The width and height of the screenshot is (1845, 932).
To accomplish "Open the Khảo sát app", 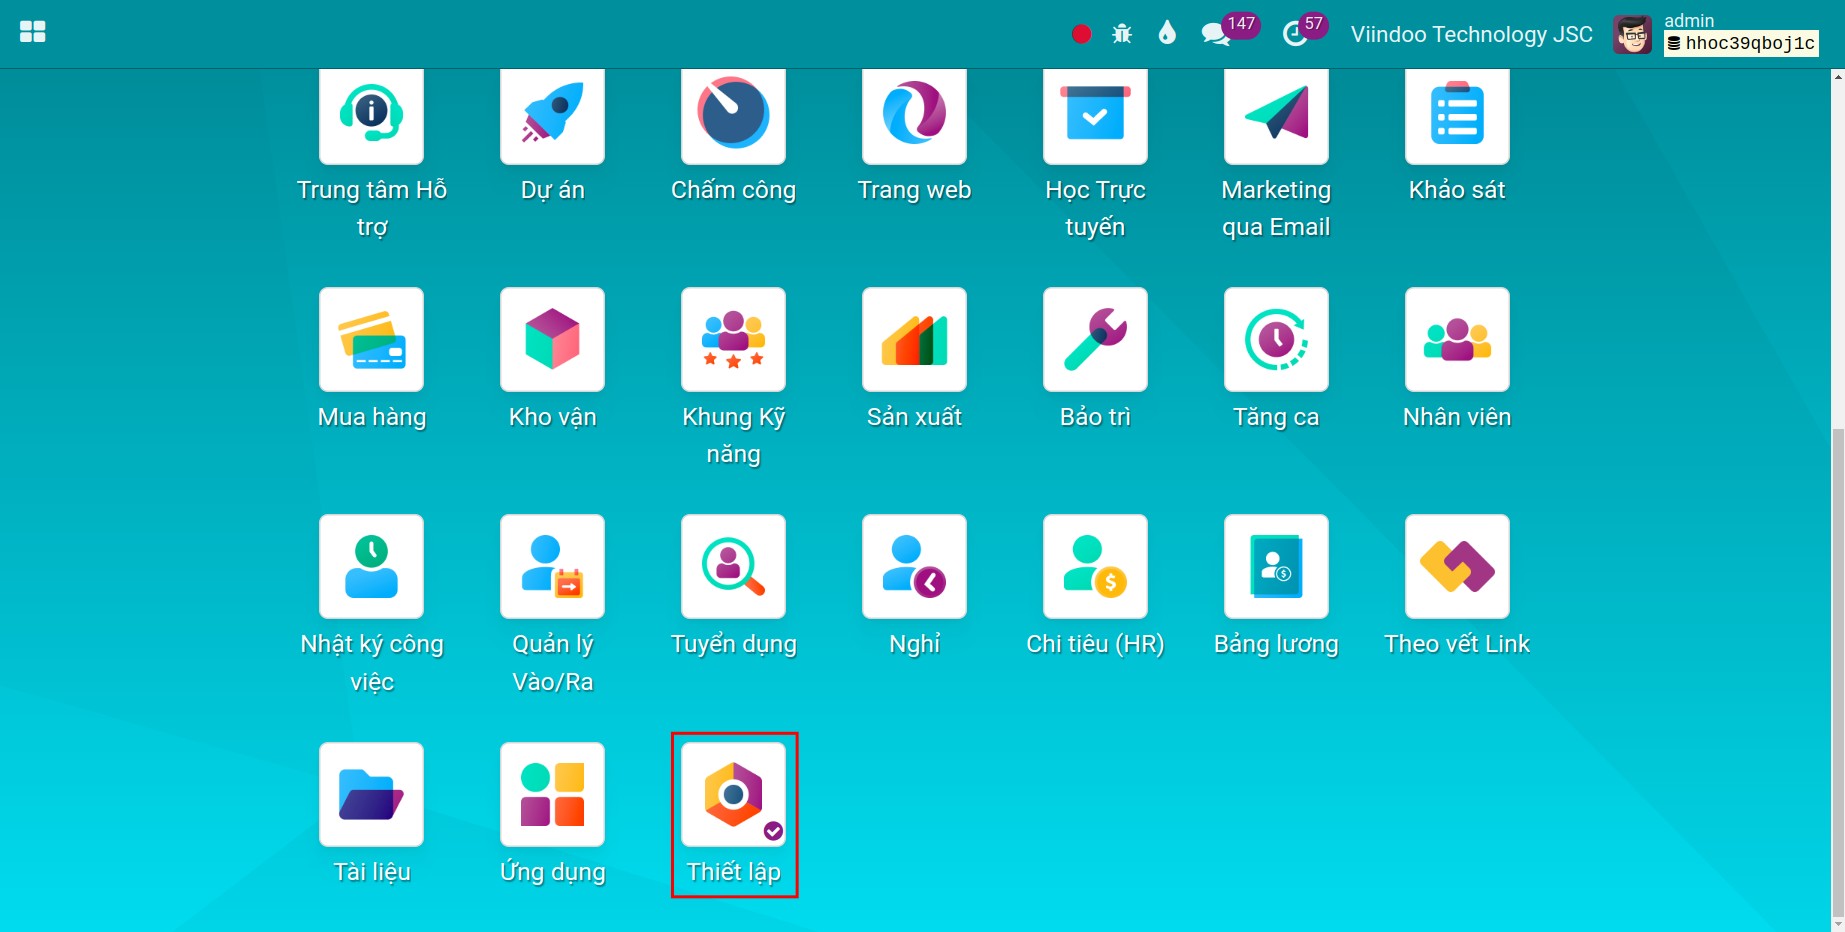I will pyautogui.click(x=1457, y=115).
